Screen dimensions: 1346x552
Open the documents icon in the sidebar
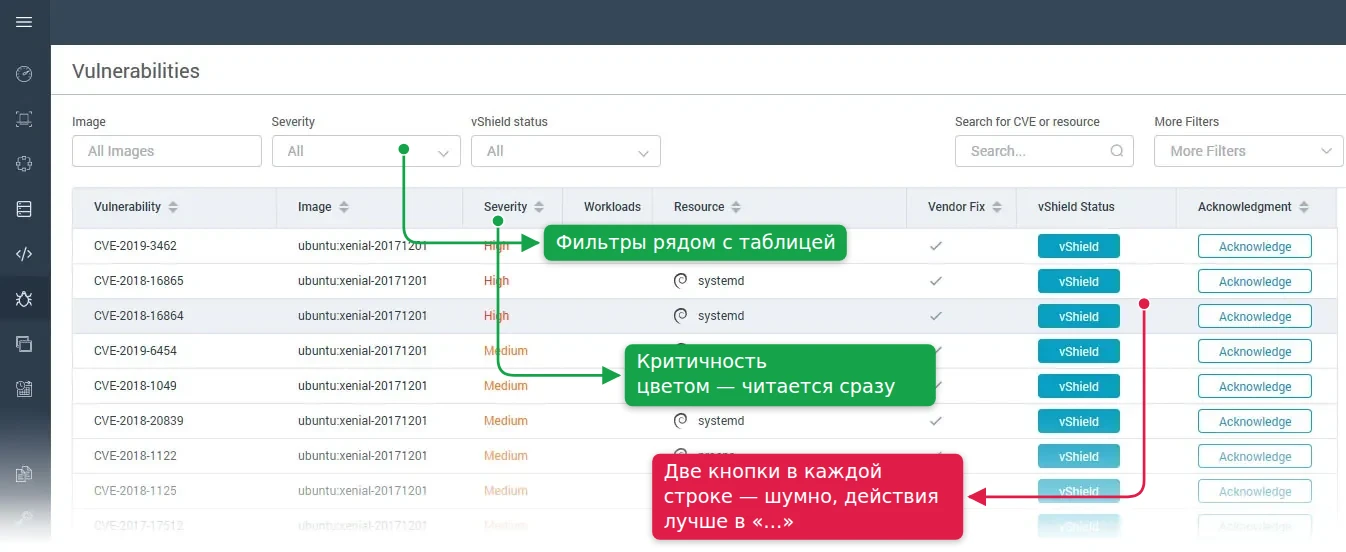(25, 474)
